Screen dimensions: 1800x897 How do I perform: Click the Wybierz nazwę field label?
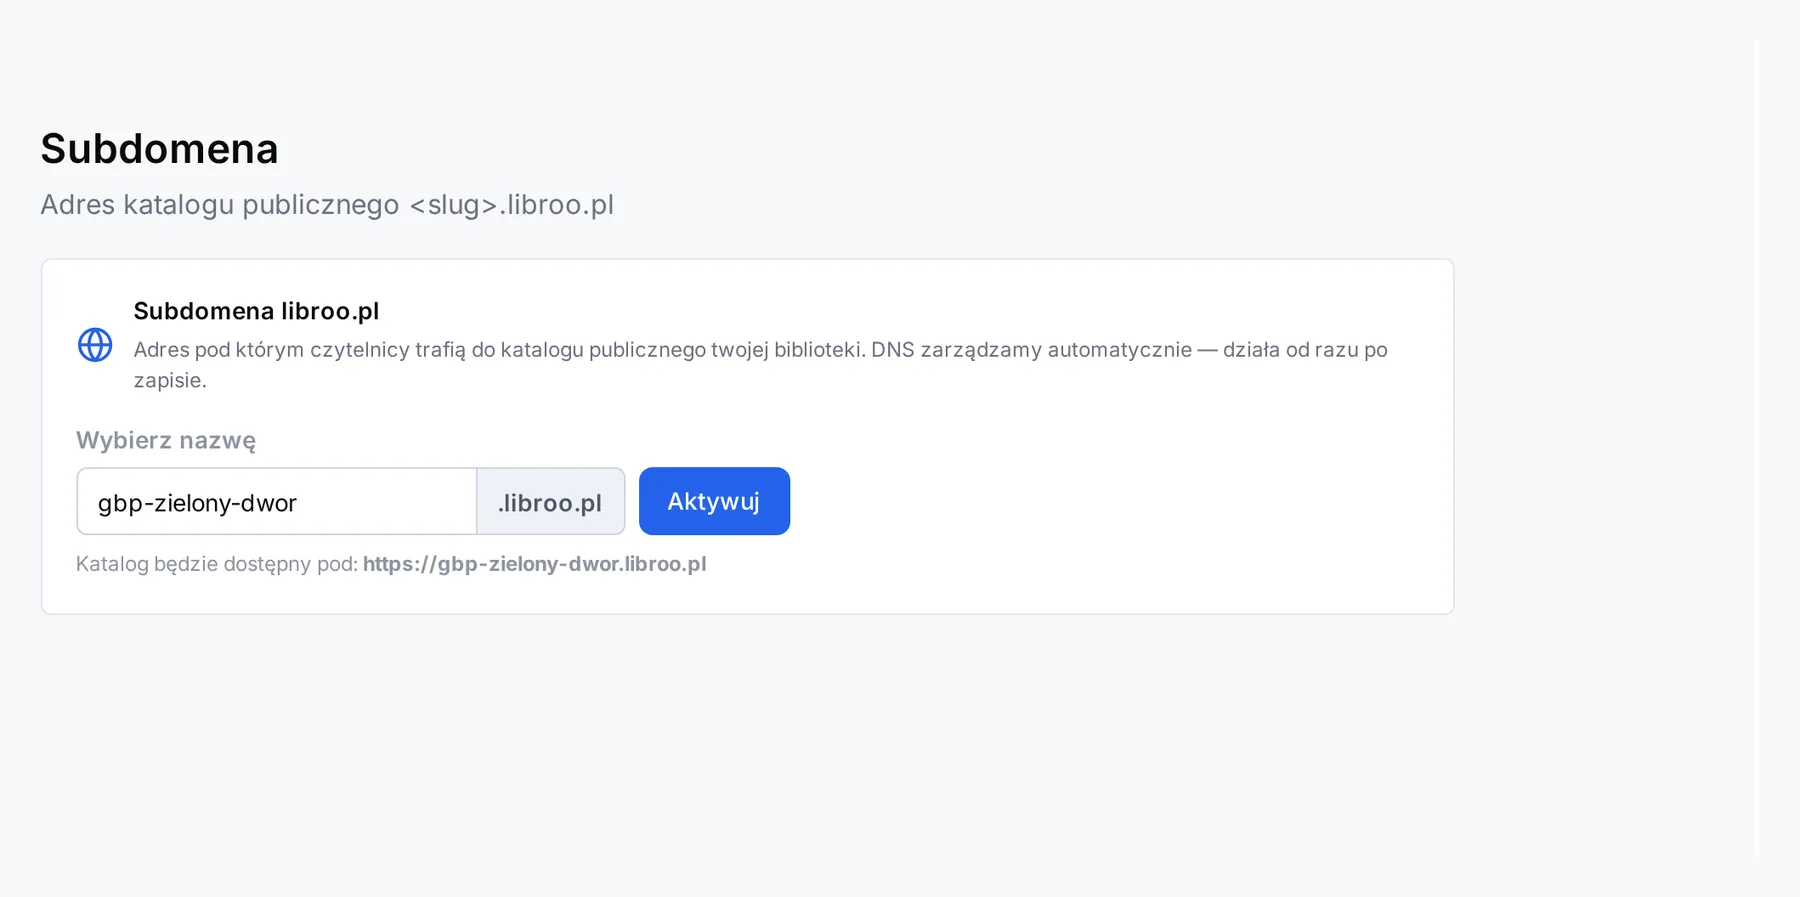click(166, 440)
